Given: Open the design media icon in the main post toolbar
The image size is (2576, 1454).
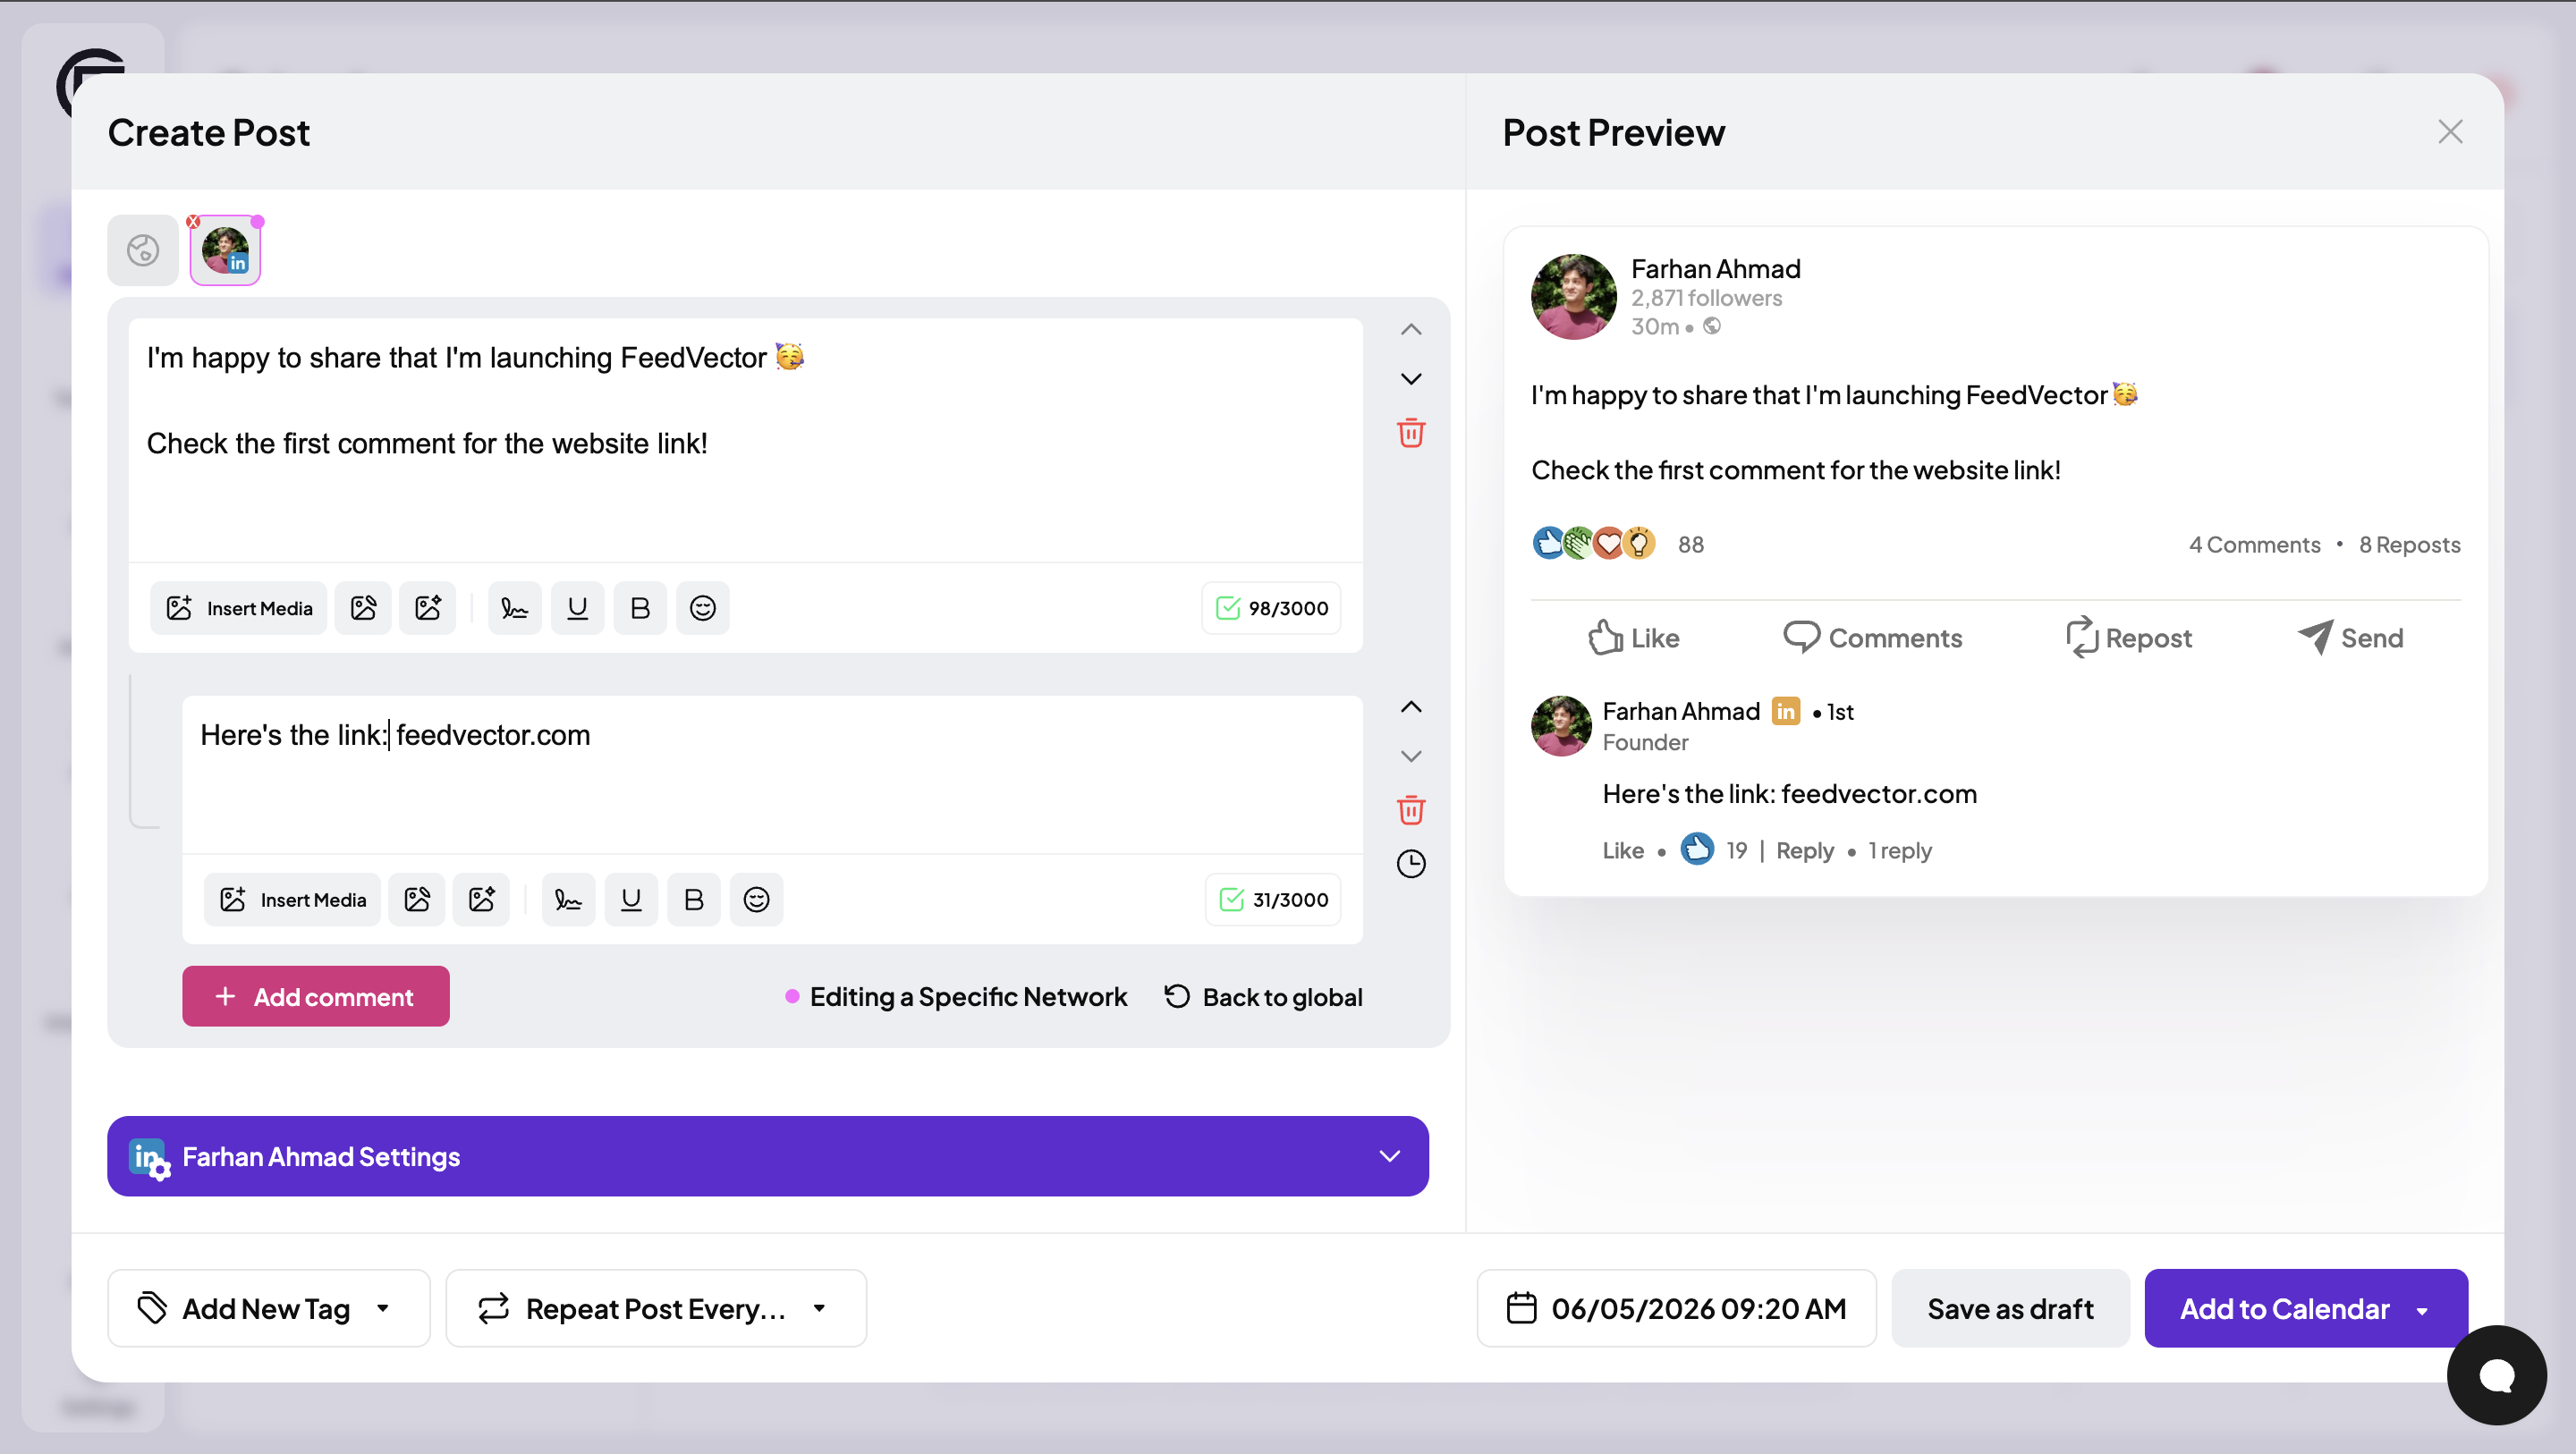Looking at the screenshot, I should pyautogui.click(x=363, y=608).
